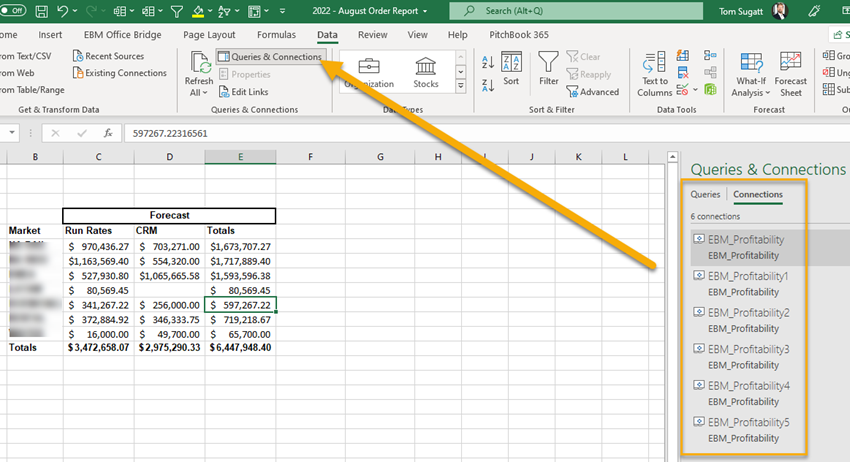Click the Run Rates header cell
This screenshot has width=850, height=462.
click(x=98, y=230)
